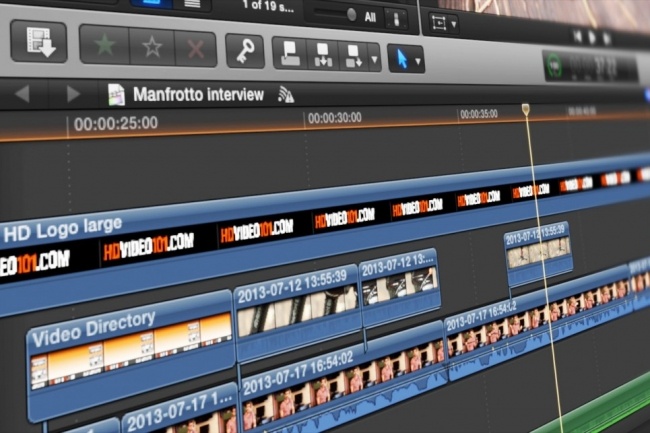
Task: Select the Video Directory clip
Action: pyautogui.click(x=130, y=357)
